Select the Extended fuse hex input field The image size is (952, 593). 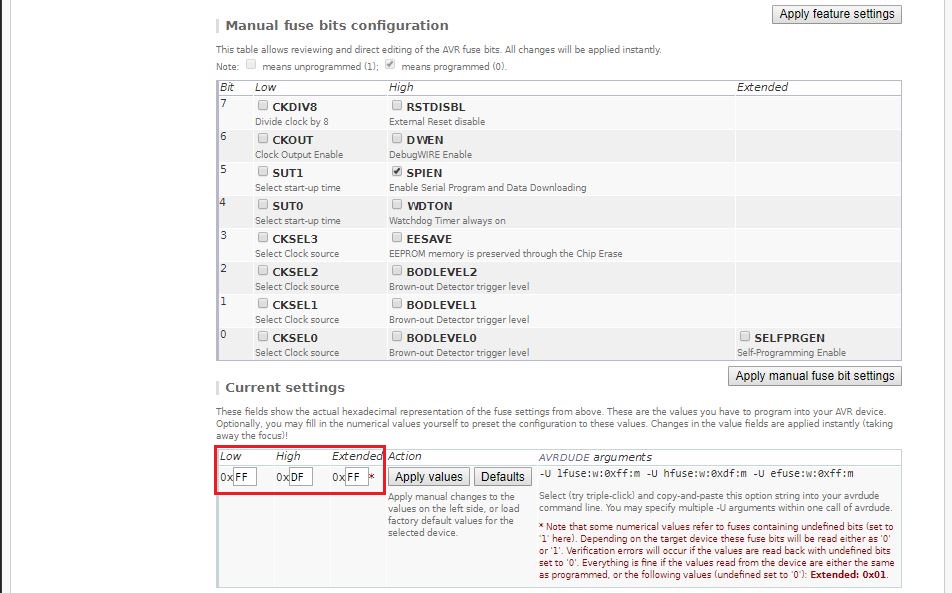pos(356,477)
